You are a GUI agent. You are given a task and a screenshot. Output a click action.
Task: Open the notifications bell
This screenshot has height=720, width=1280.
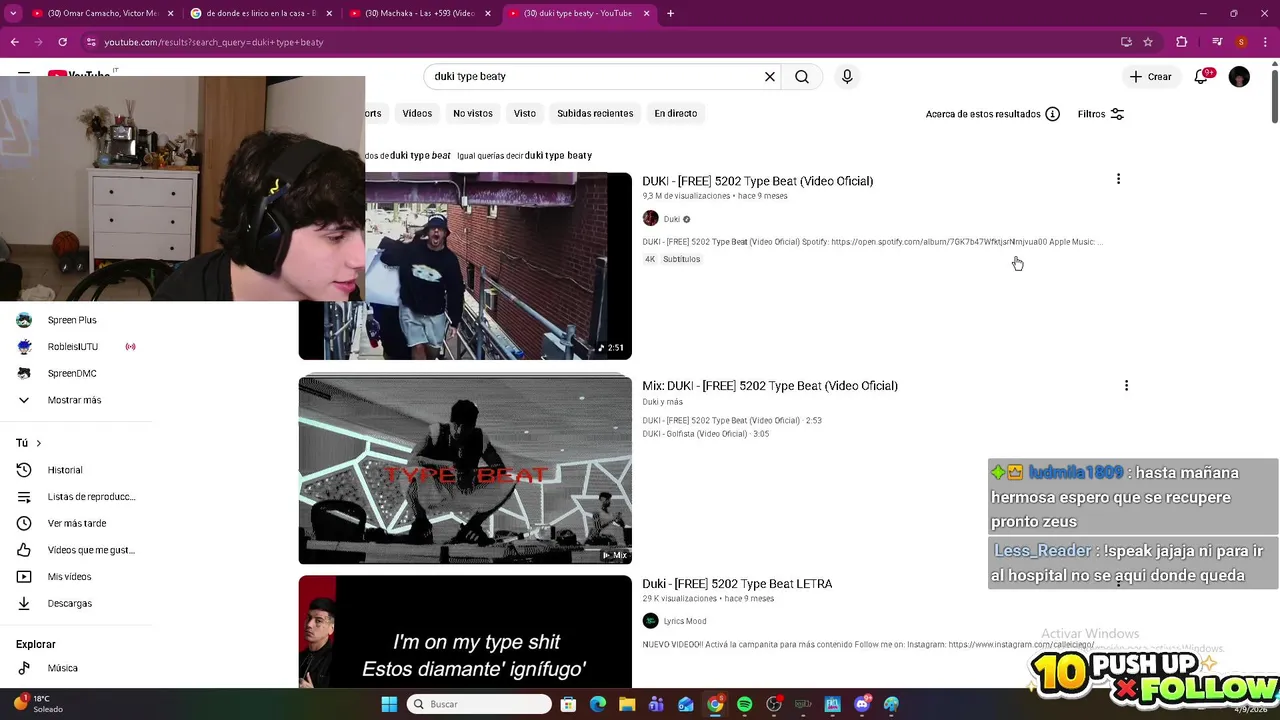coord(1202,77)
